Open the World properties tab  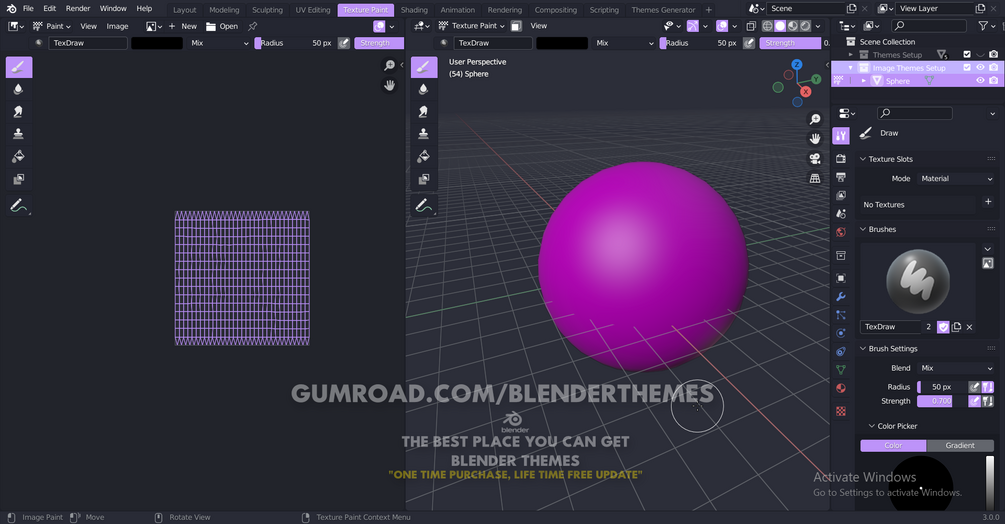click(841, 232)
